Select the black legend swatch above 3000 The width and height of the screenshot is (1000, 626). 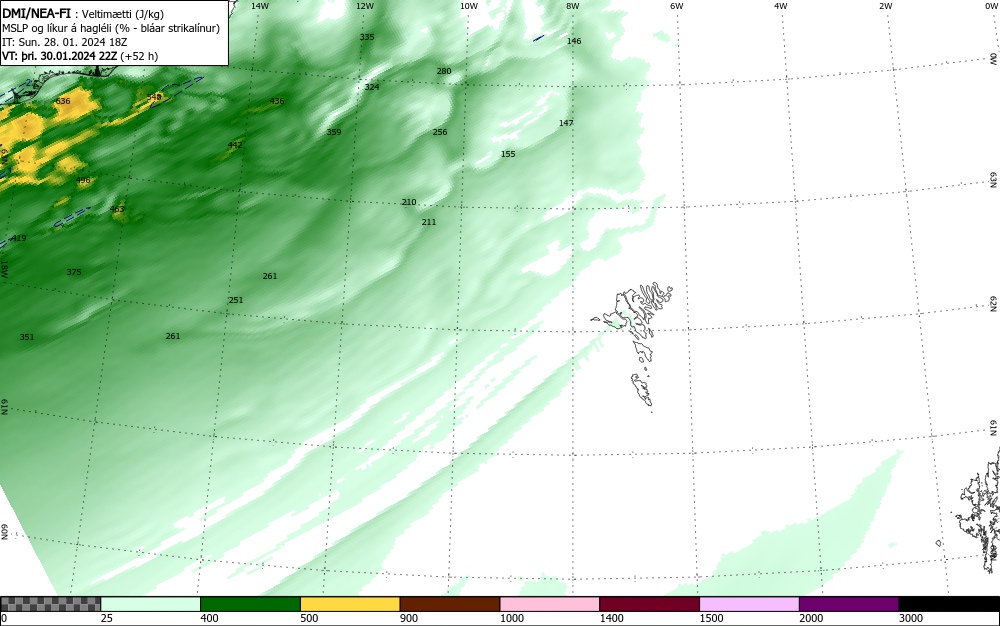pyautogui.click(x=949, y=604)
